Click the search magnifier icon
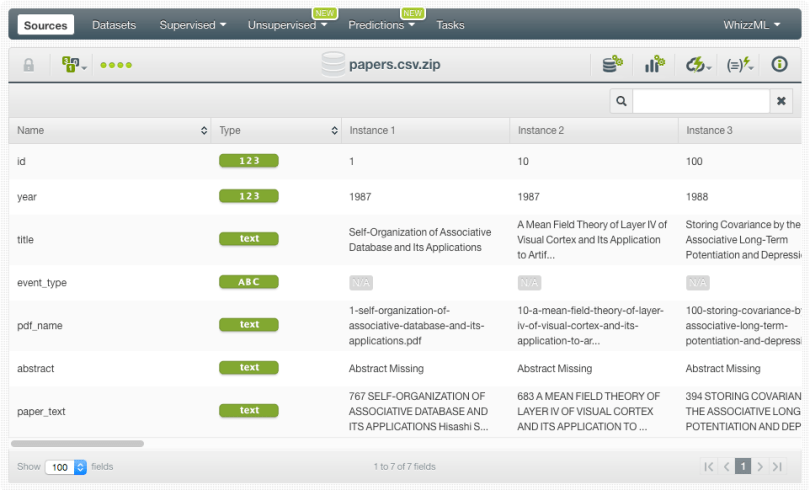810x490 pixels. pos(621,101)
